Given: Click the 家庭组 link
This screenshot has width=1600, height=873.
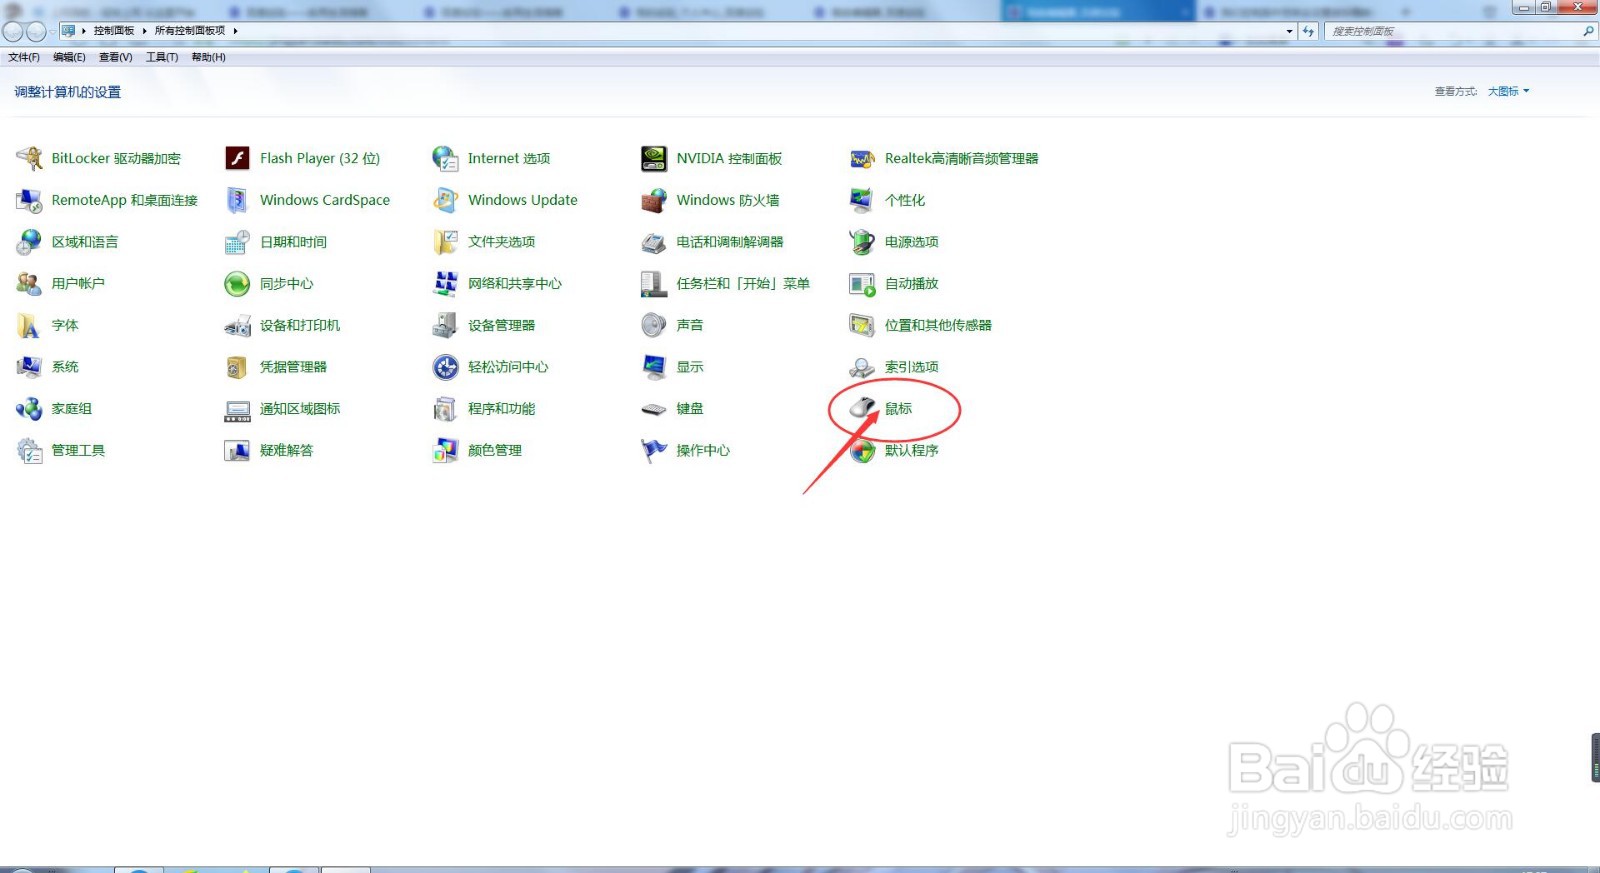Looking at the screenshot, I should point(72,409).
